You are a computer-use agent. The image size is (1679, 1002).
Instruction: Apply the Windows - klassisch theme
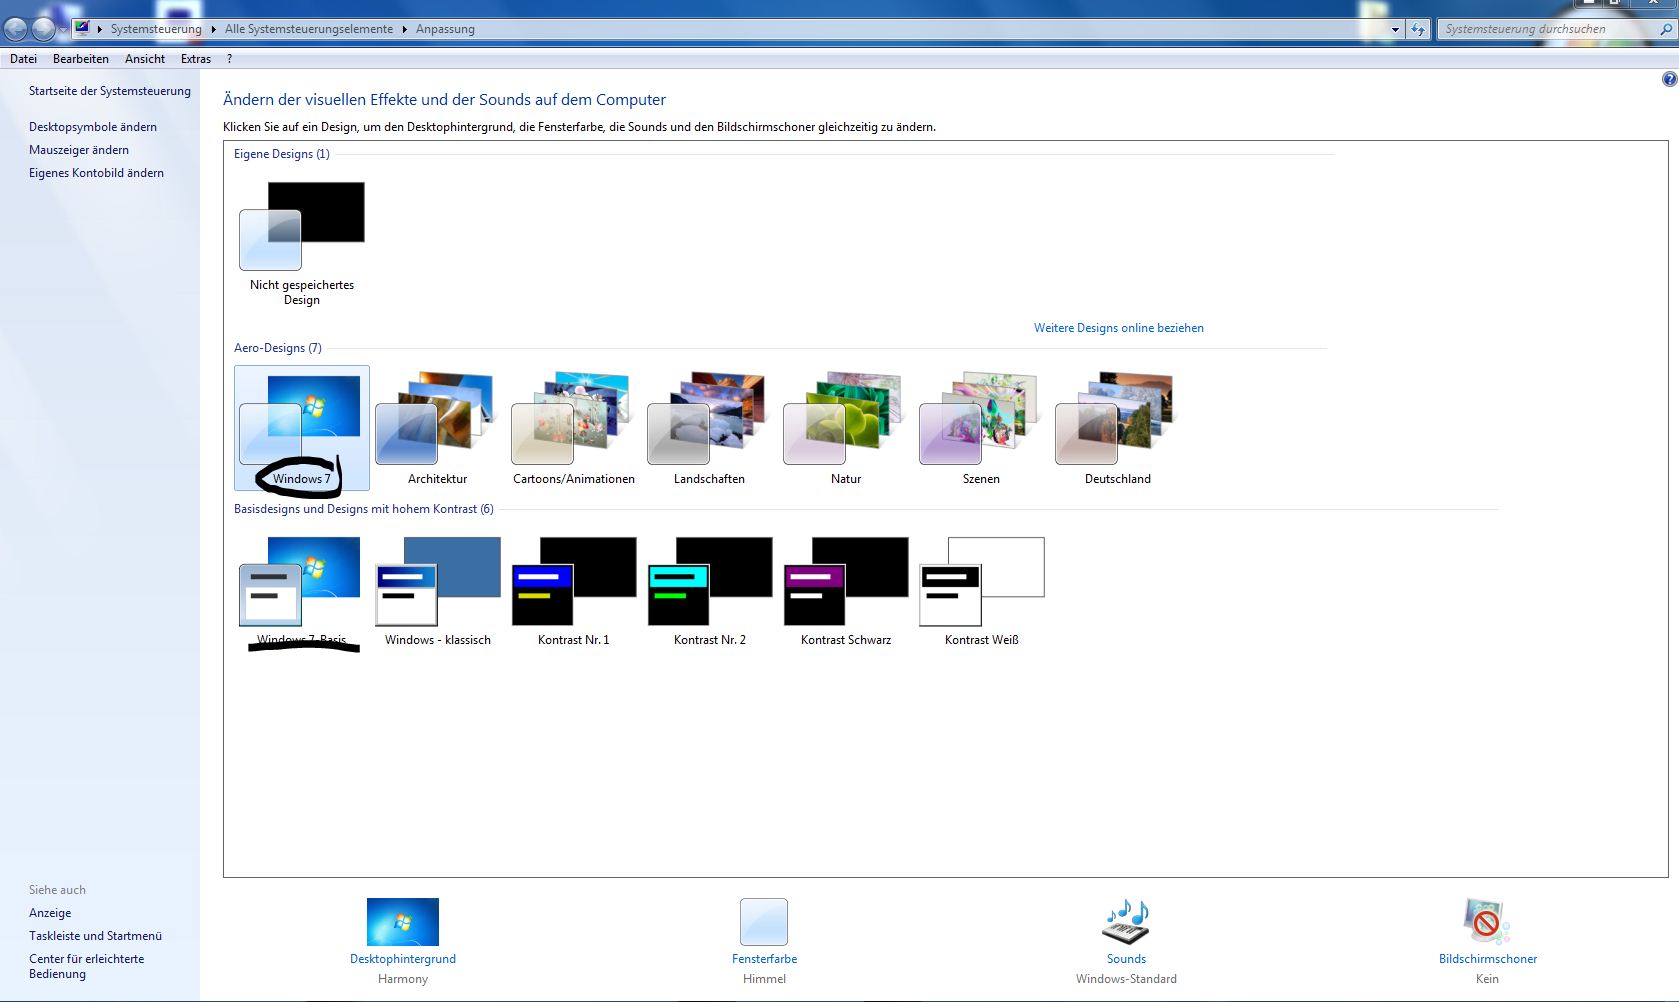coord(437,590)
